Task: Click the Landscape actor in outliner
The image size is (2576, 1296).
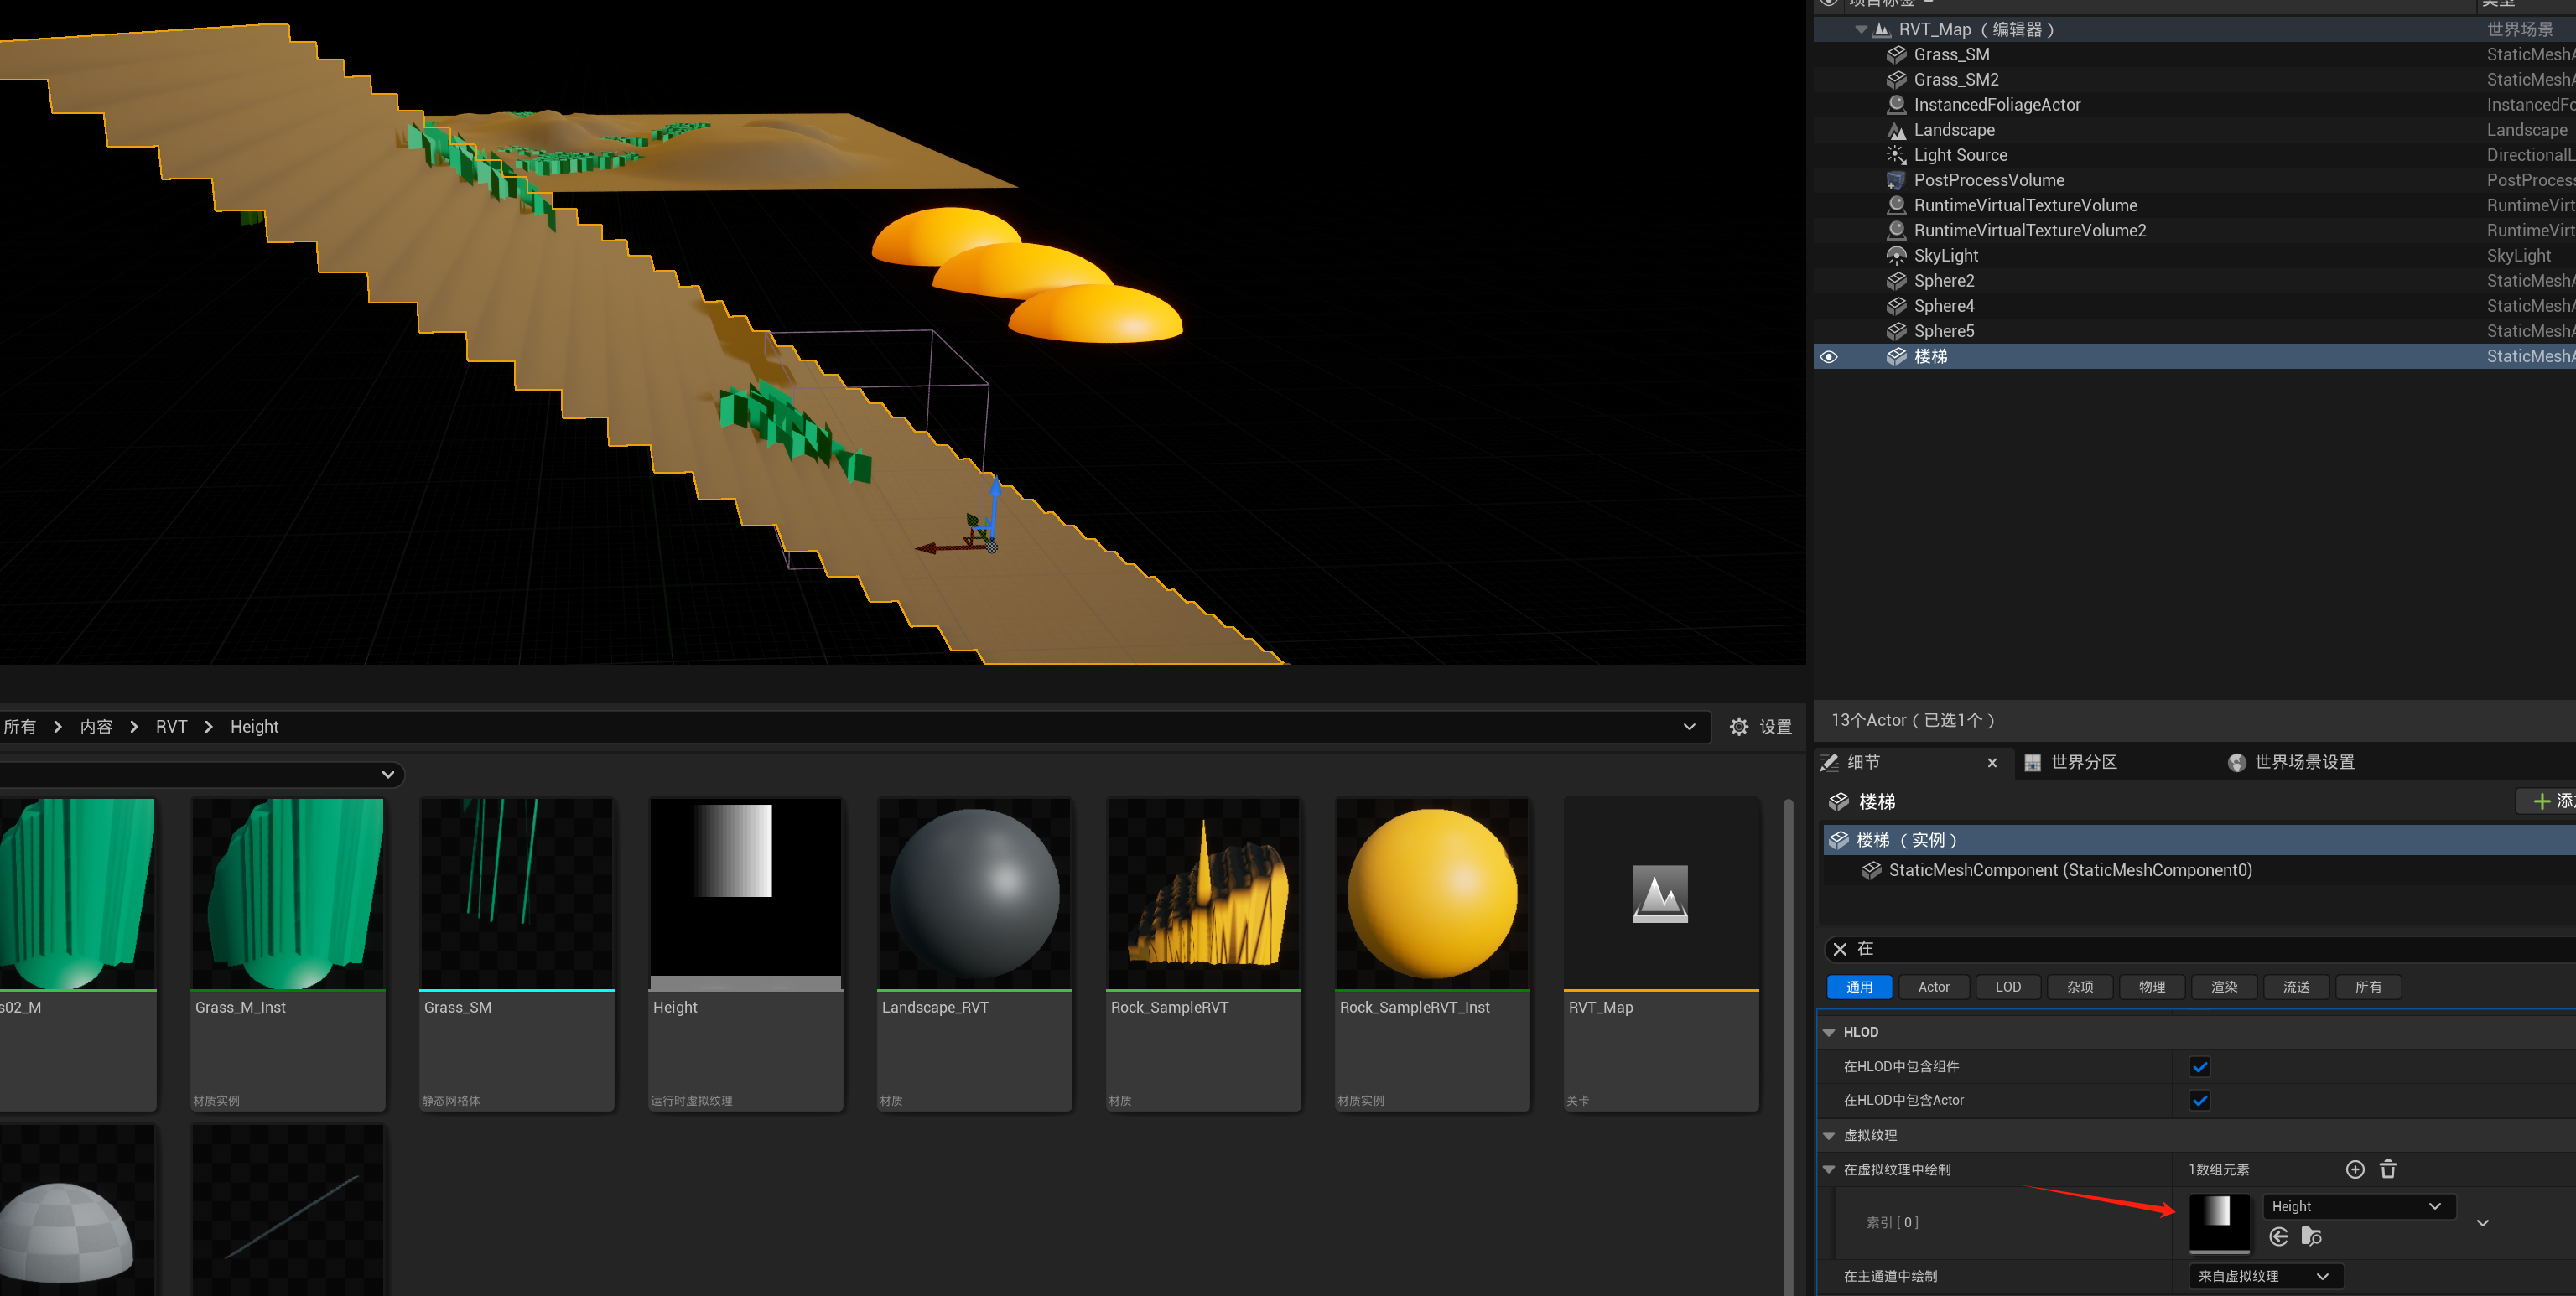Action: click(1953, 130)
